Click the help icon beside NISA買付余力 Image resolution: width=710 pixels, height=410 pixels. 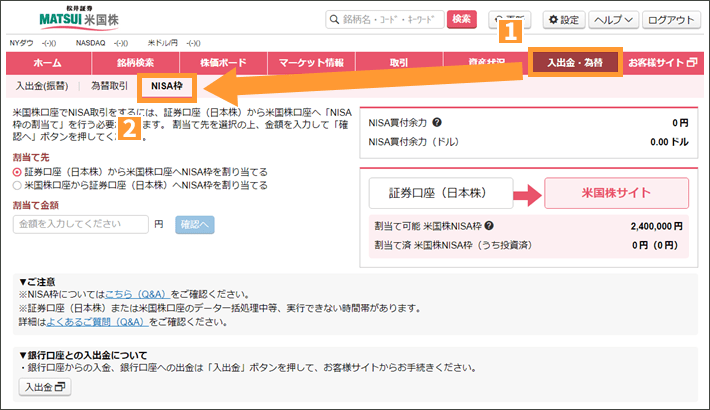[x=438, y=123]
